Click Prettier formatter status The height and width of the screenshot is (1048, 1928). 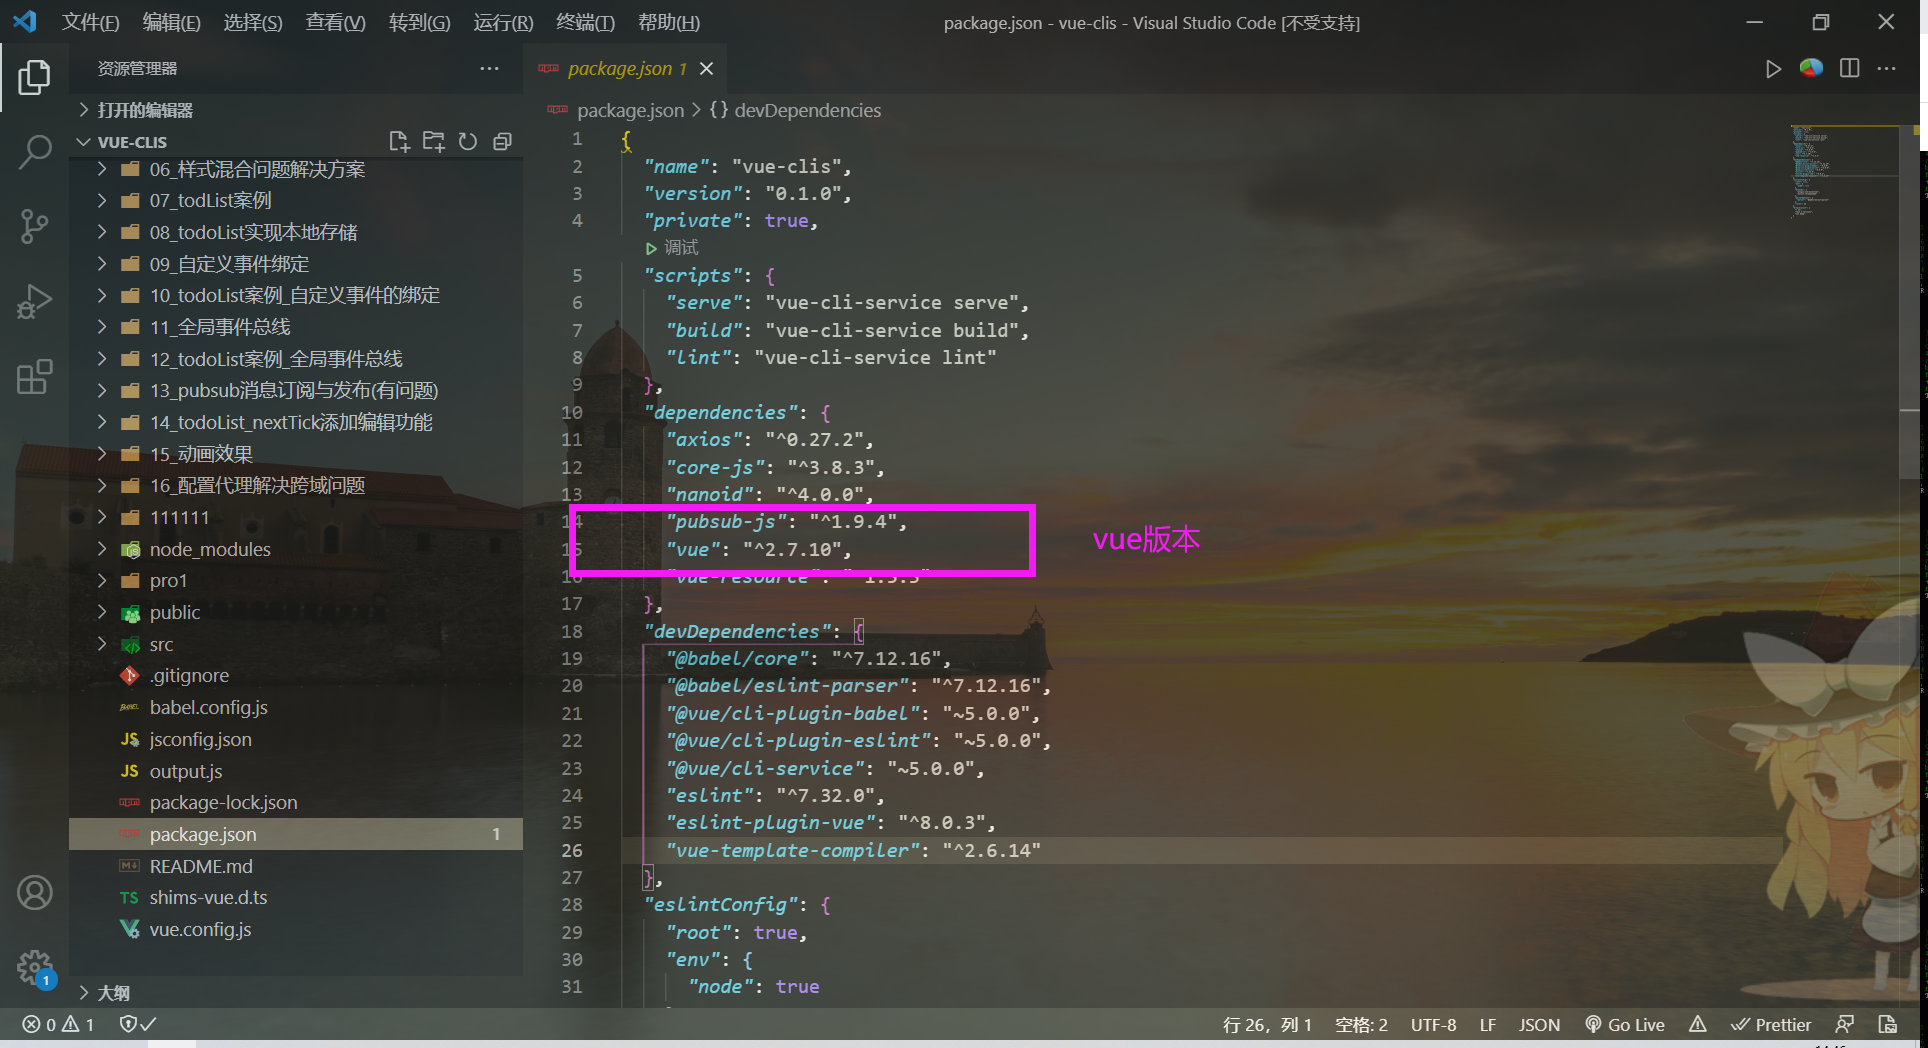coord(1771,1024)
